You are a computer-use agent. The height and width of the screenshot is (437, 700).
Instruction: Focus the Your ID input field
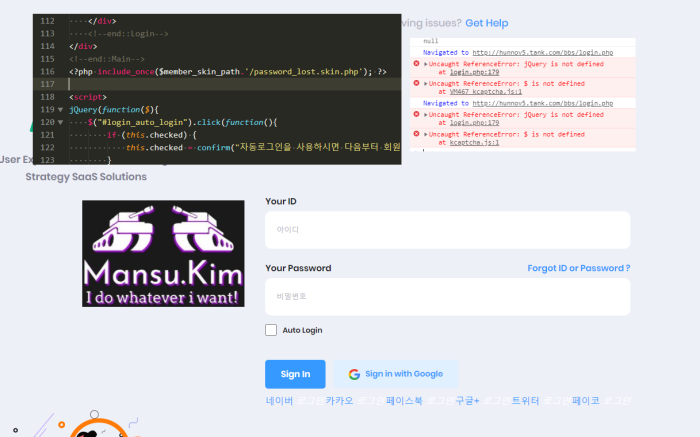click(447, 230)
